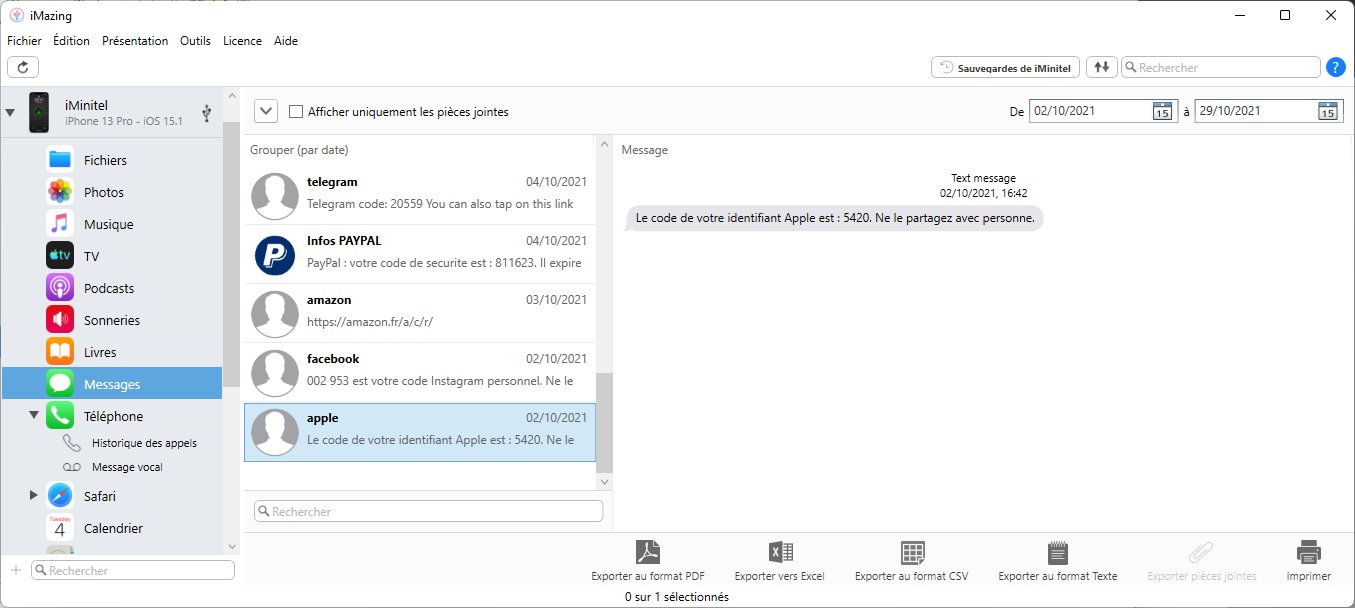Open Sonneries ringtones icon
The width and height of the screenshot is (1355, 608).
coord(60,320)
